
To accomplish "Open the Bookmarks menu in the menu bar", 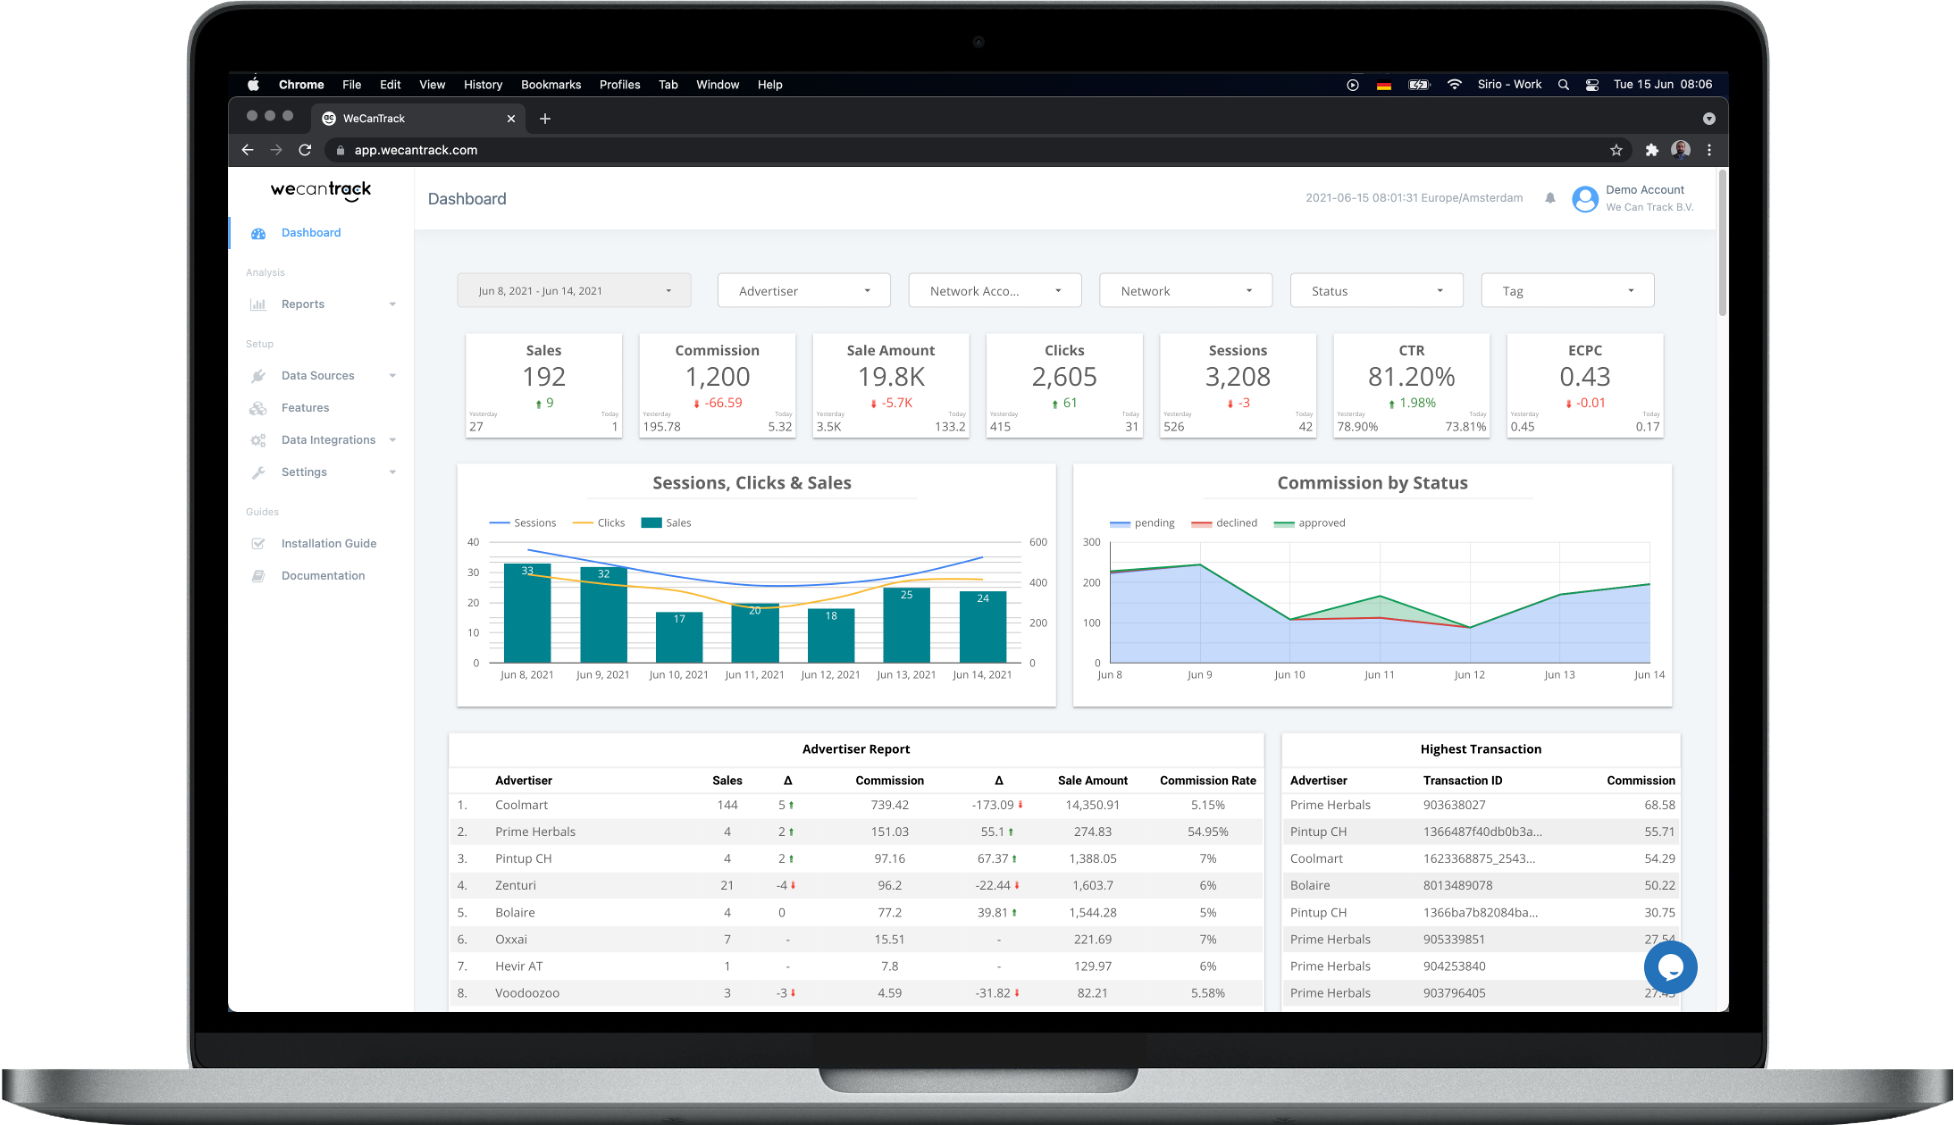I will point(551,84).
